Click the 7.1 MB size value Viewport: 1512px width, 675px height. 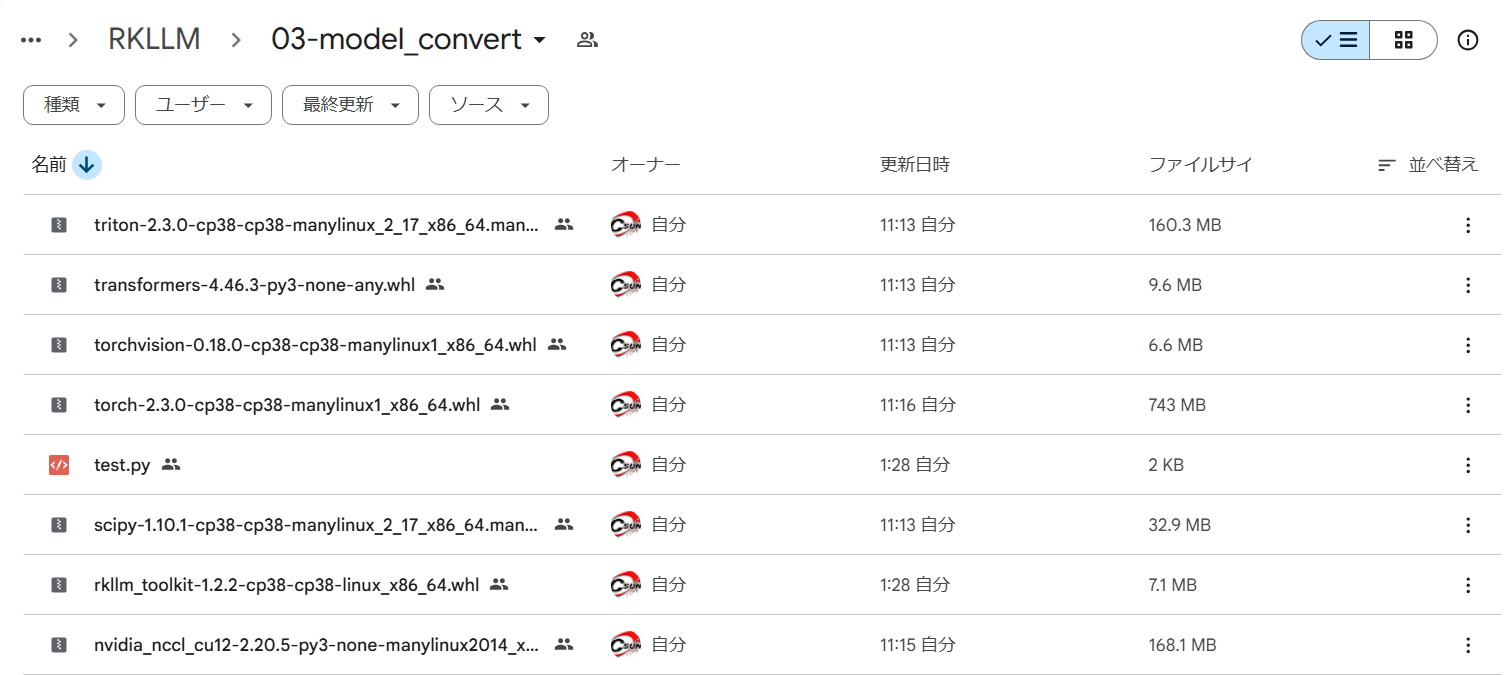click(x=1173, y=585)
